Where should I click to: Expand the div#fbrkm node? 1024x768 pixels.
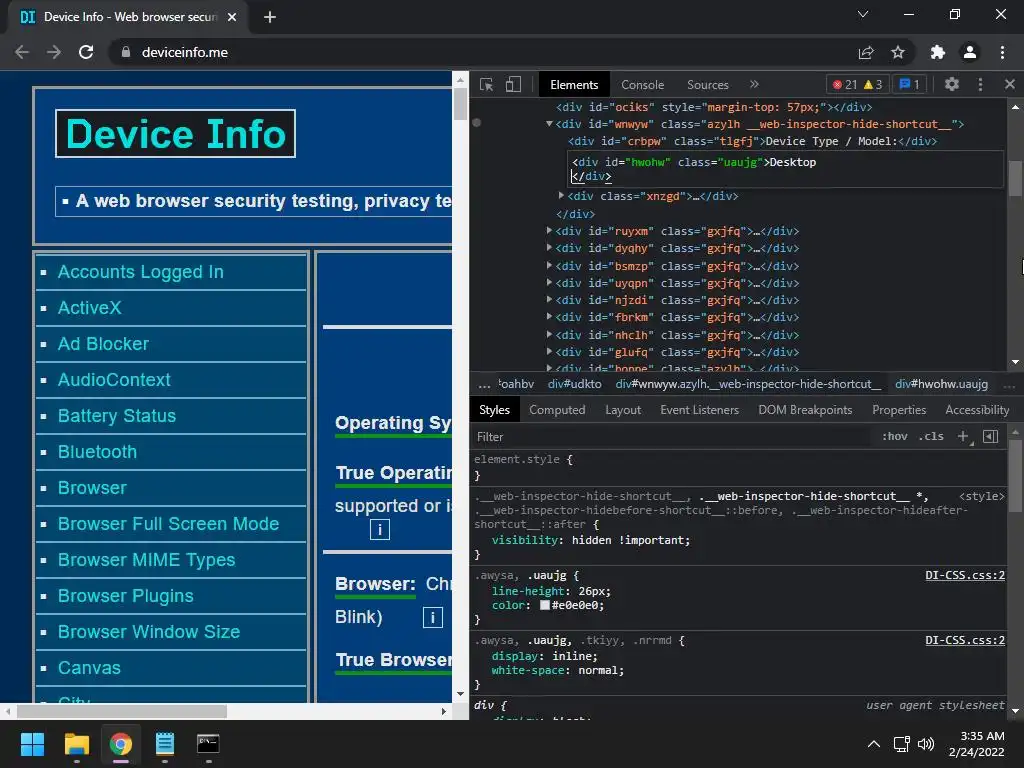(549, 317)
